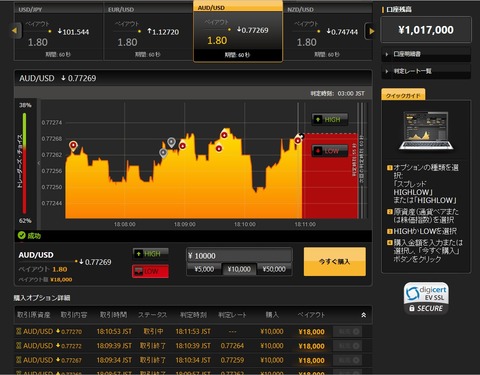Click the upper gray pin marker on chart
Screen dimensions: 480x375
[171, 143]
